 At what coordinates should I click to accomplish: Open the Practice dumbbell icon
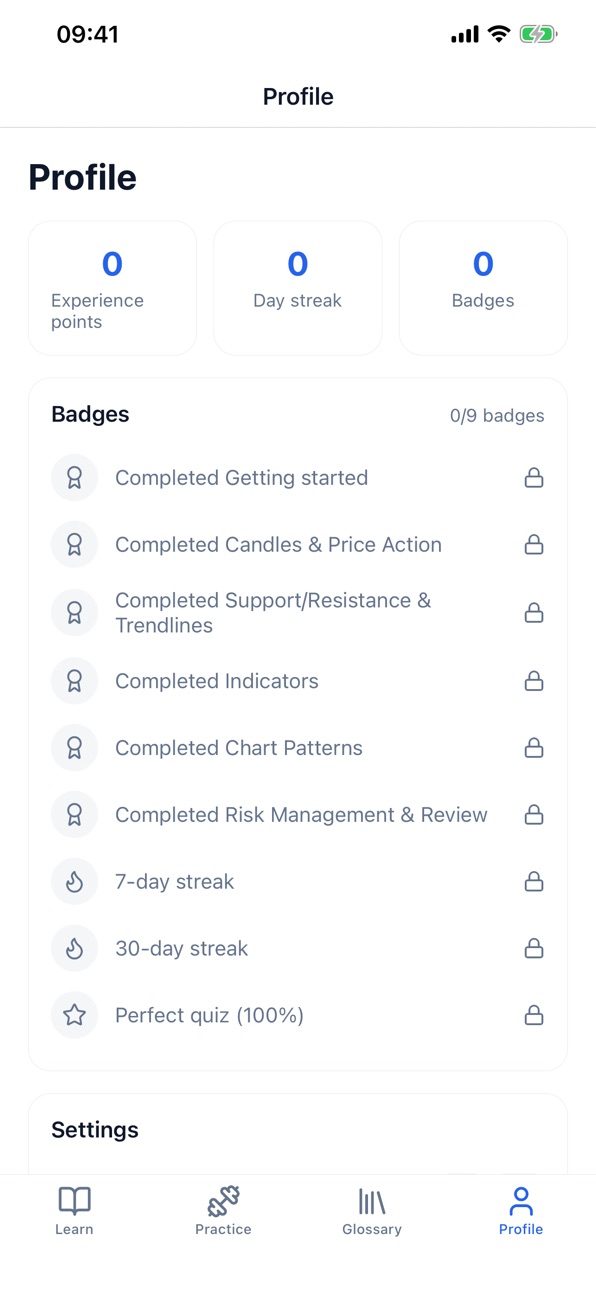click(x=223, y=1200)
